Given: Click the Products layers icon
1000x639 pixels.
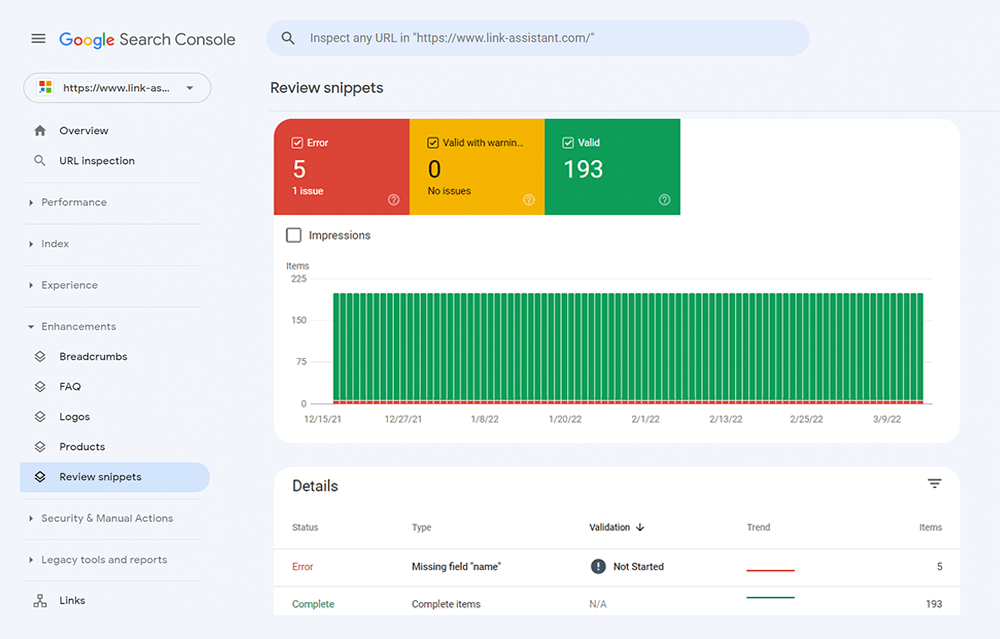Looking at the screenshot, I should coord(40,446).
